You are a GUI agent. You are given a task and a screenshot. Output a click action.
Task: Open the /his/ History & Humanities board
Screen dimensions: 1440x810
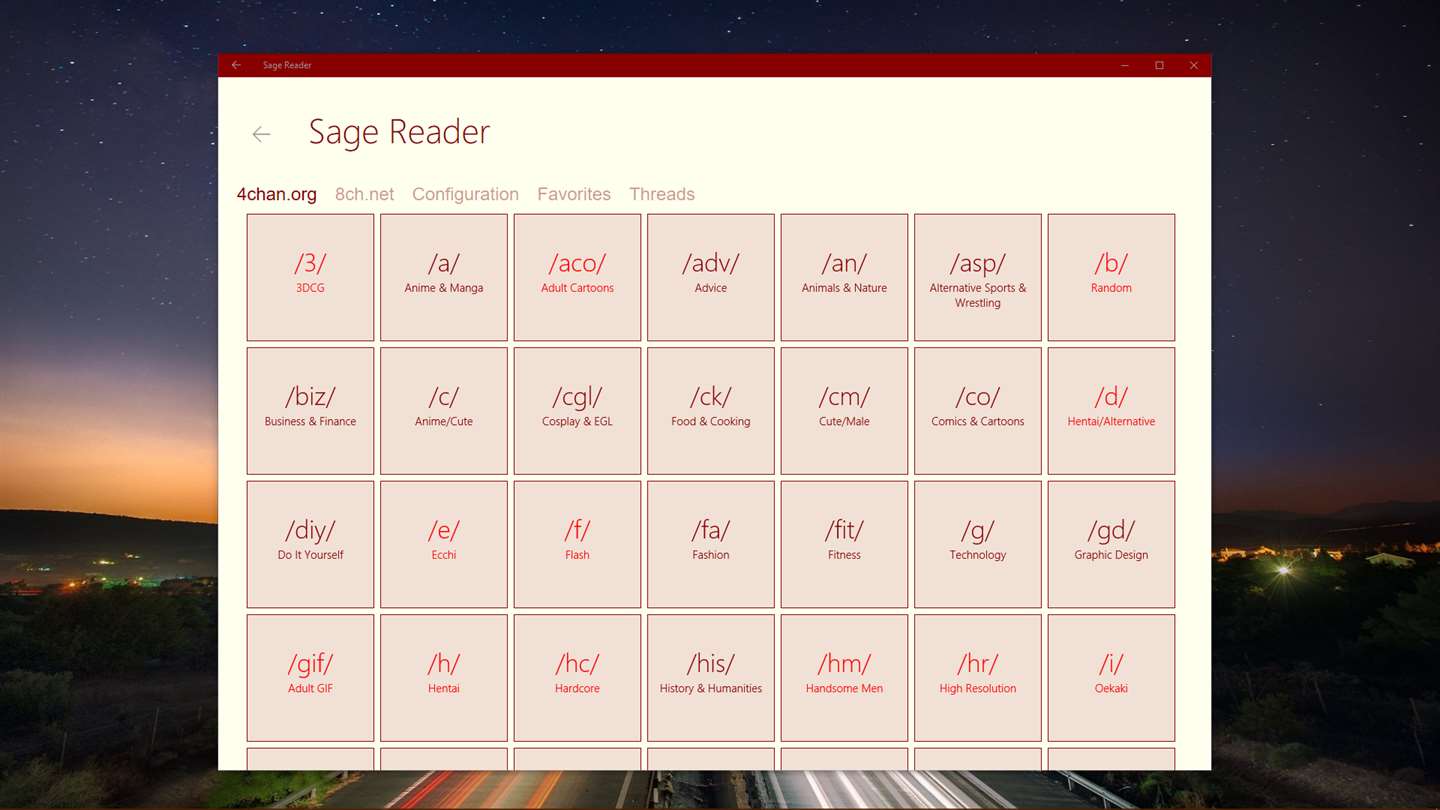711,678
